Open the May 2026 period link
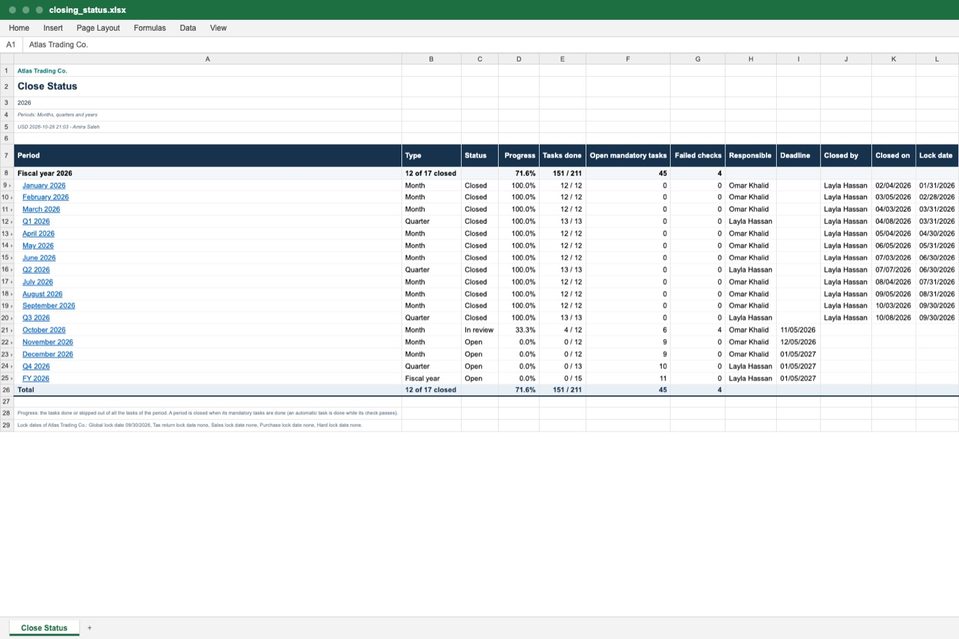The width and height of the screenshot is (959, 639). point(38,245)
